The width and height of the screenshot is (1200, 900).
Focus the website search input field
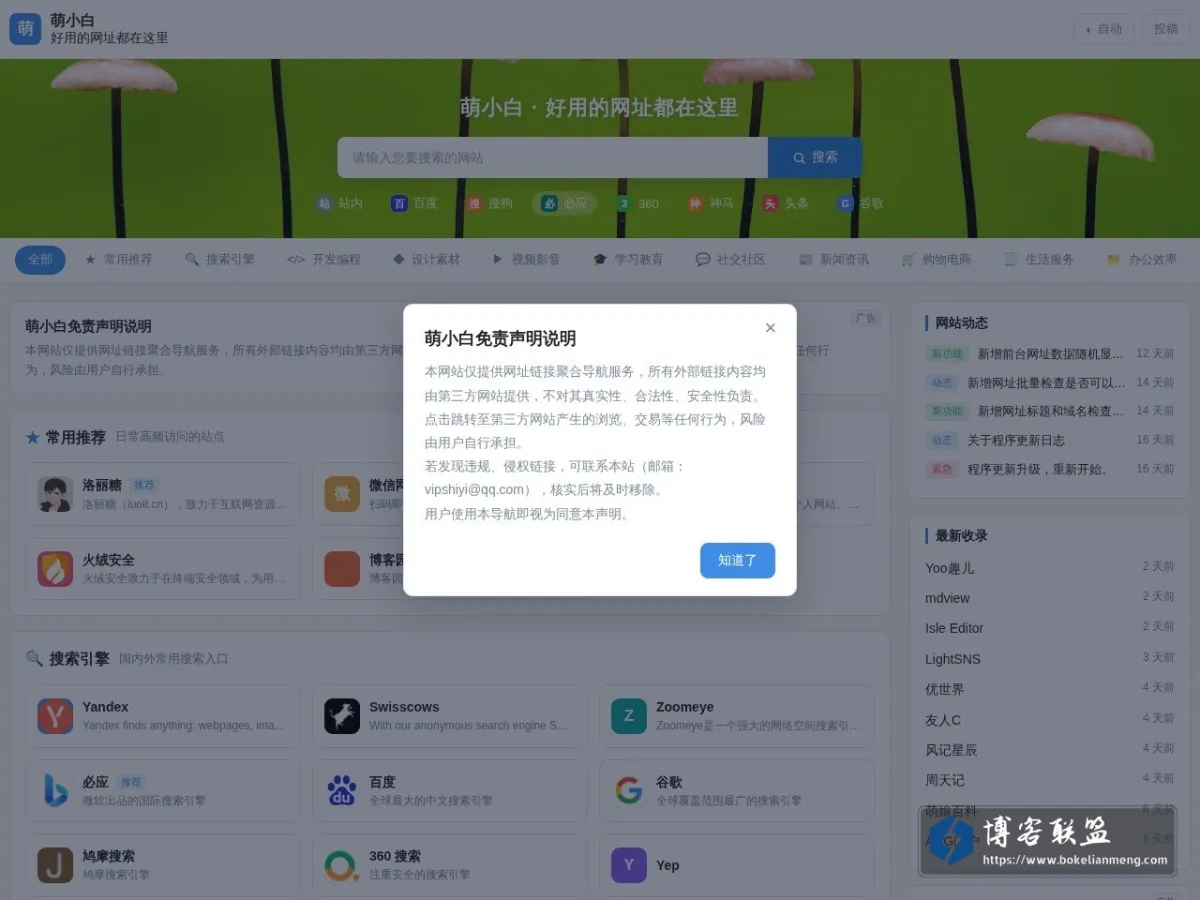[553, 157]
